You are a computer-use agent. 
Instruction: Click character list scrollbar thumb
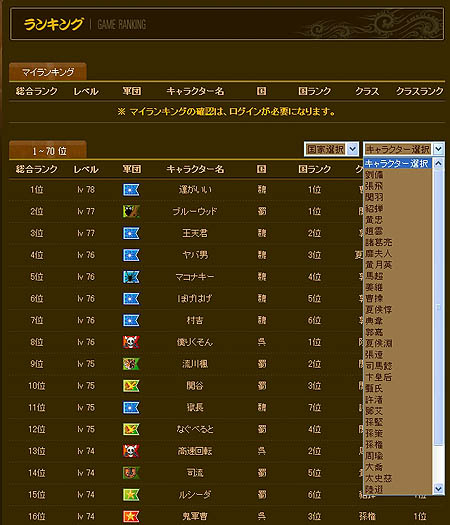438,307
